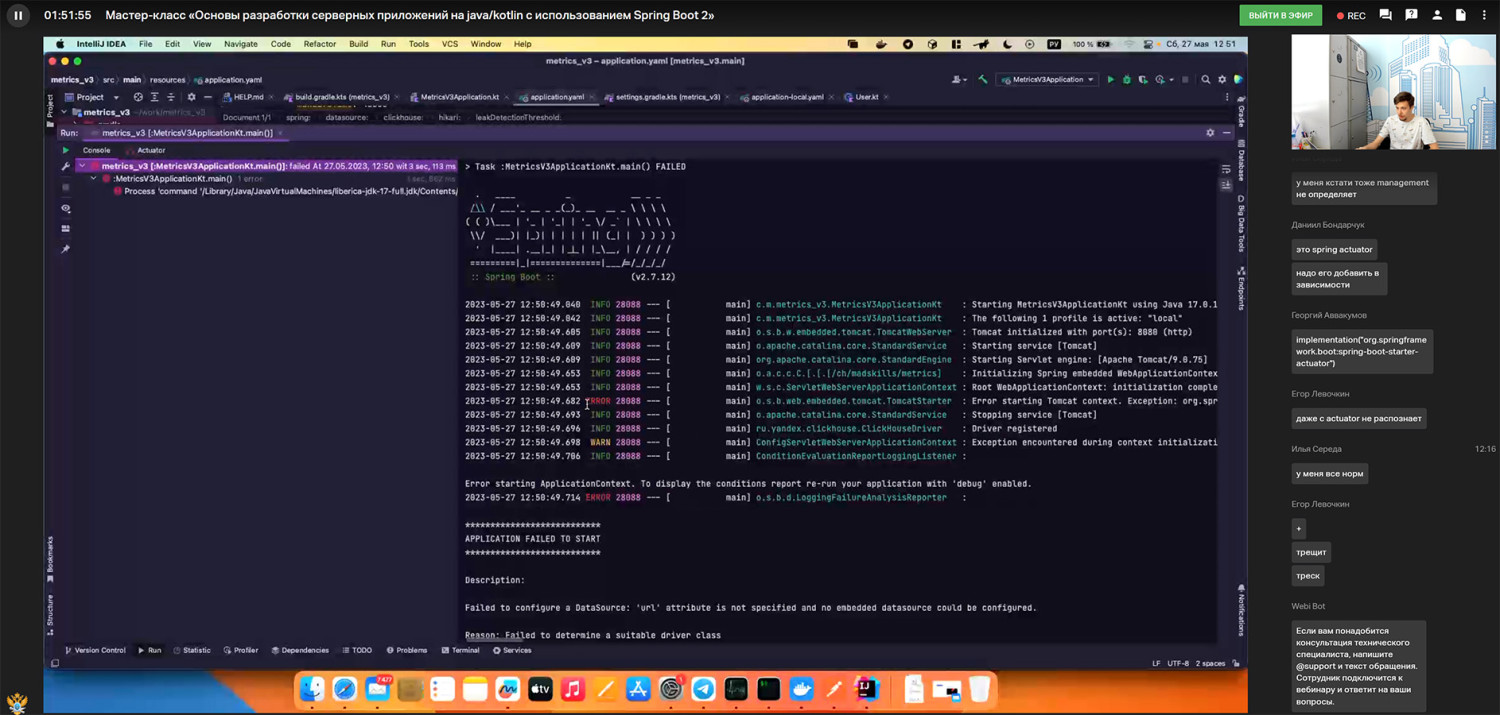Click the green Run button in toolbar
1500x715 pixels.
coord(1110,79)
